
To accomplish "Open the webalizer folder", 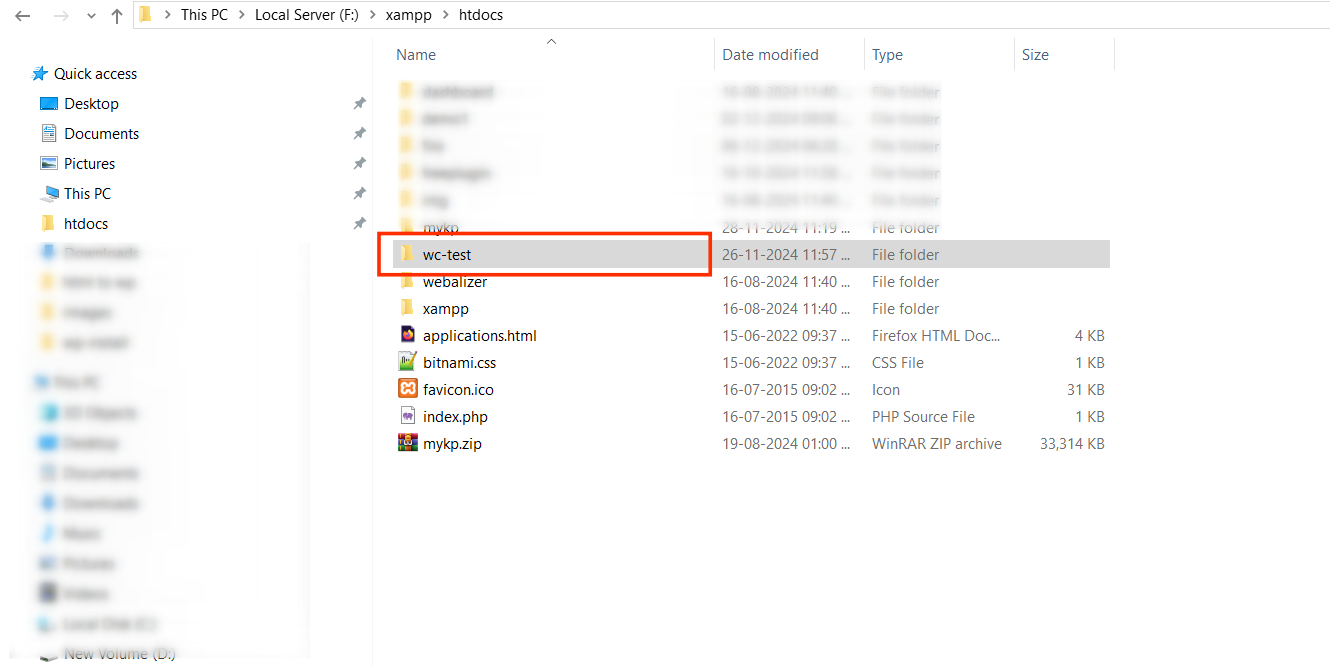I will [x=453, y=281].
